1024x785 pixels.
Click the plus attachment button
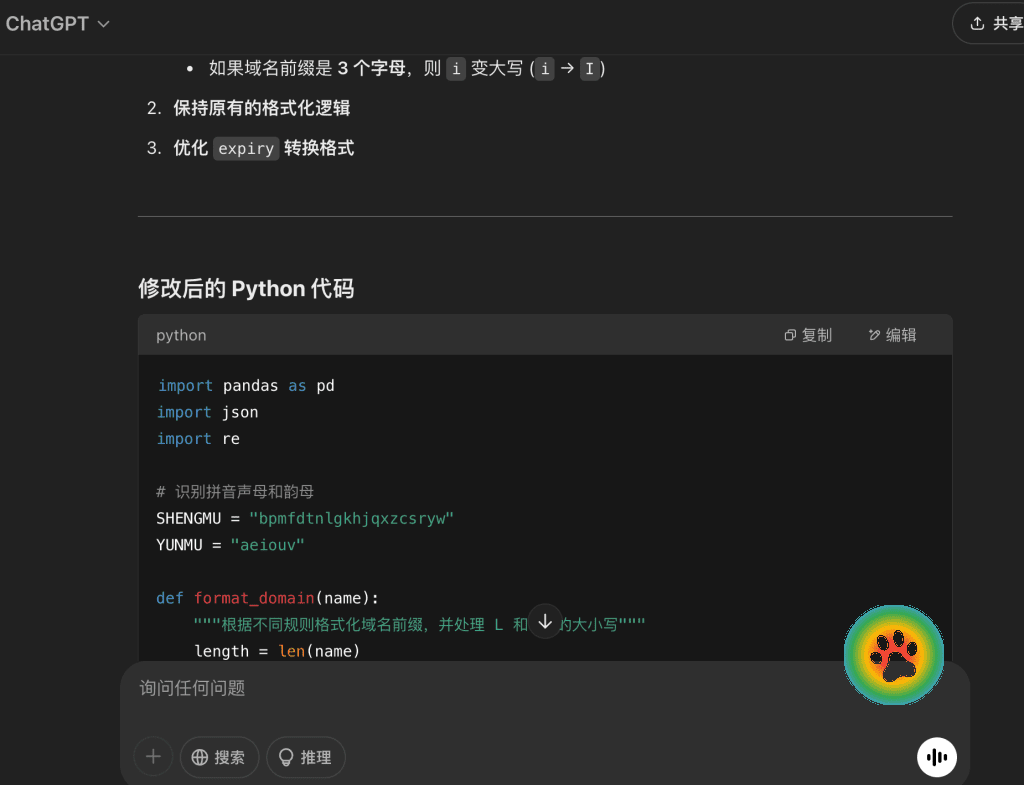pyautogui.click(x=153, y=757)
